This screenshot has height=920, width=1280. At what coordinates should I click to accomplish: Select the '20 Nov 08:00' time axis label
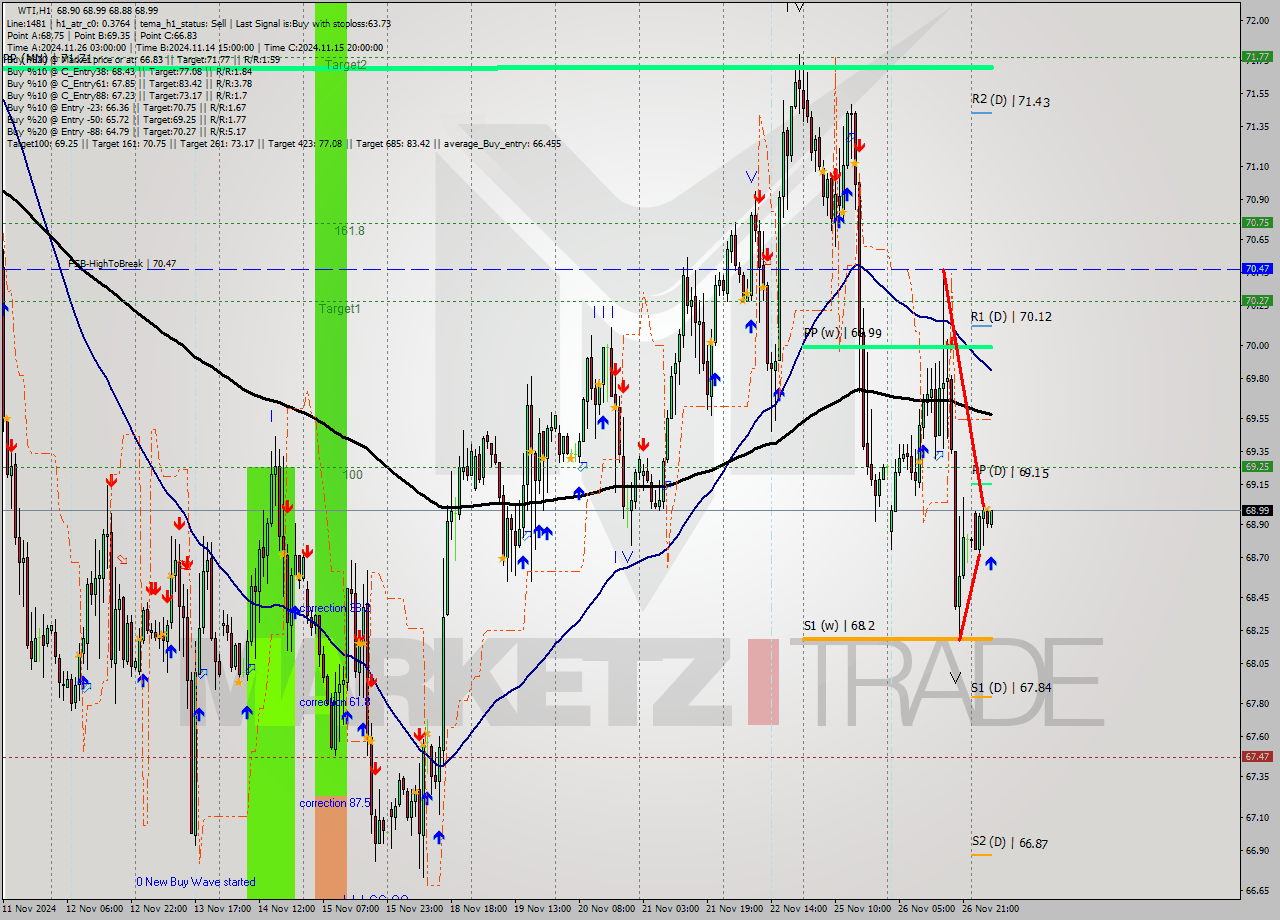point(607,909)
